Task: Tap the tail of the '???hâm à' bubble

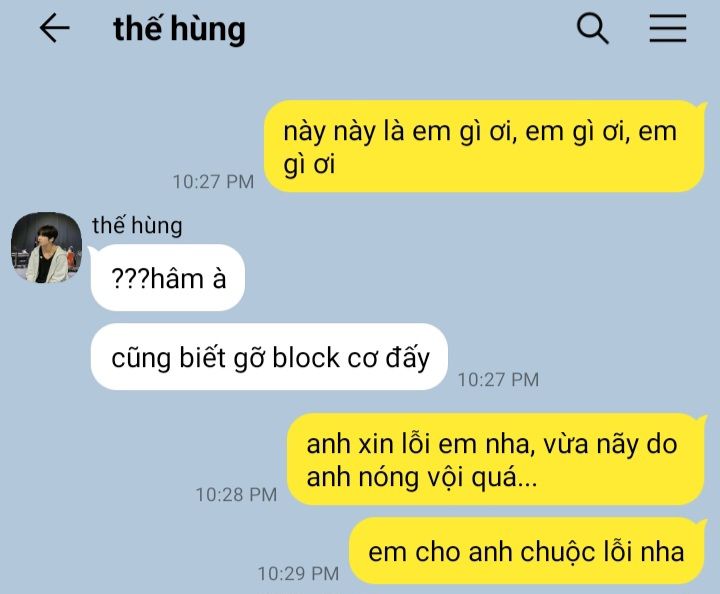Action: pos(91,250)
